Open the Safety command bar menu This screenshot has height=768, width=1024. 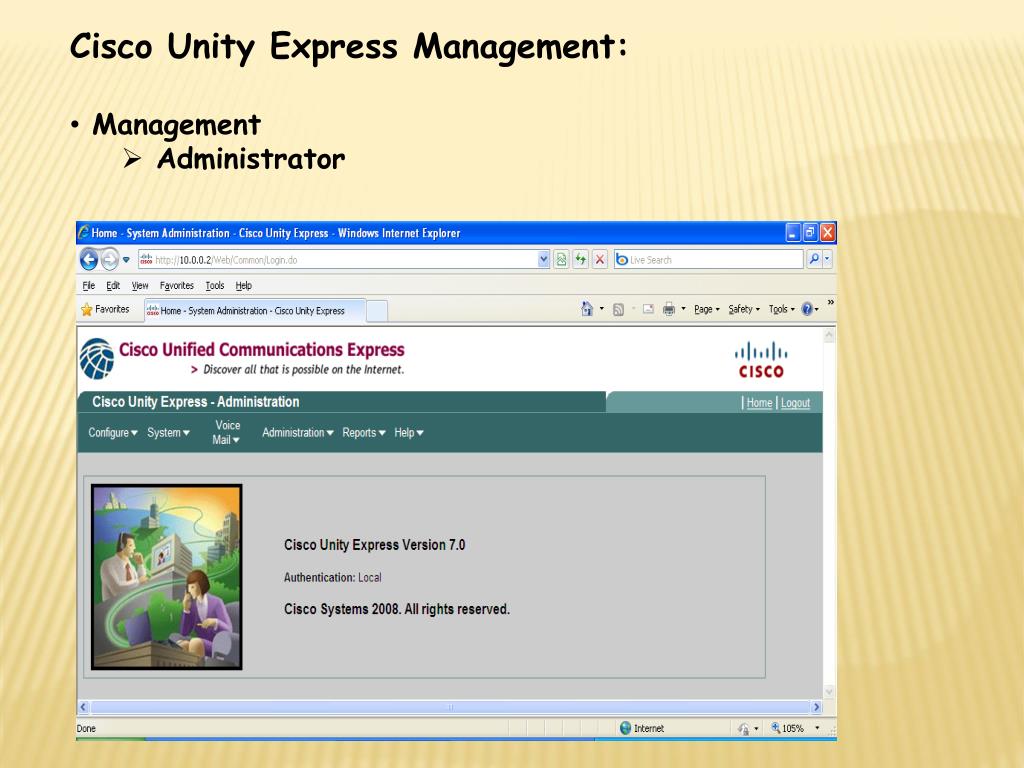click(x=744, y=310)
